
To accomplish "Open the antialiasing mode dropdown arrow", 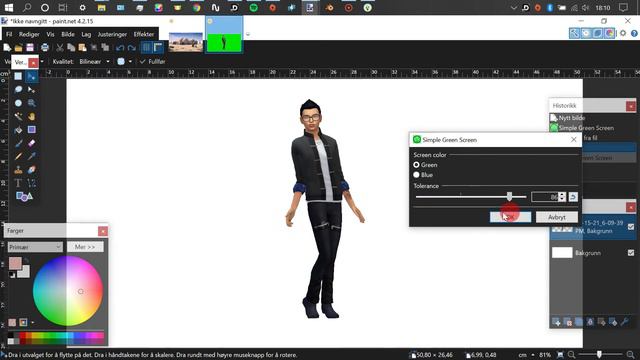I will point(130,62).
